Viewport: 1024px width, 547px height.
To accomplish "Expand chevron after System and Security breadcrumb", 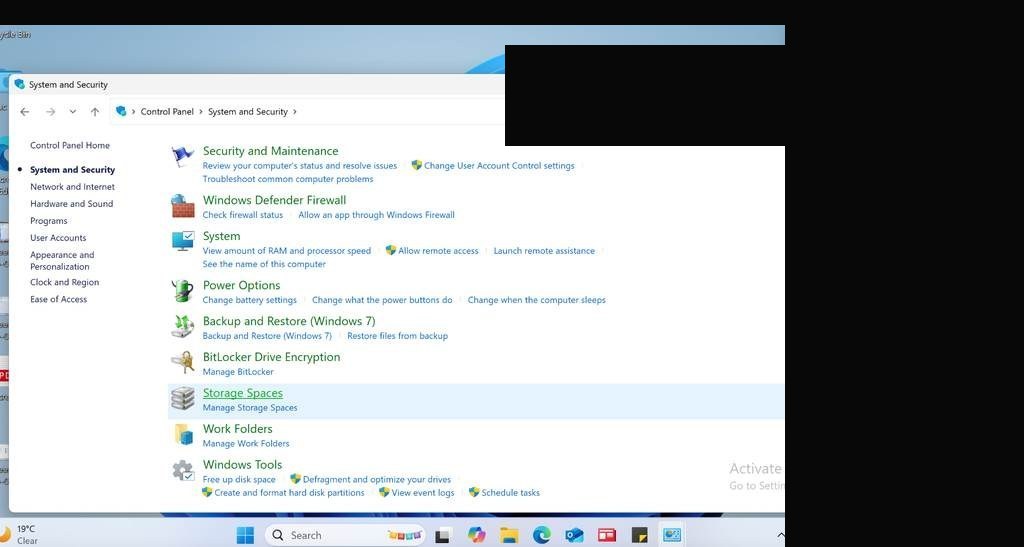I will coord(295,112).
